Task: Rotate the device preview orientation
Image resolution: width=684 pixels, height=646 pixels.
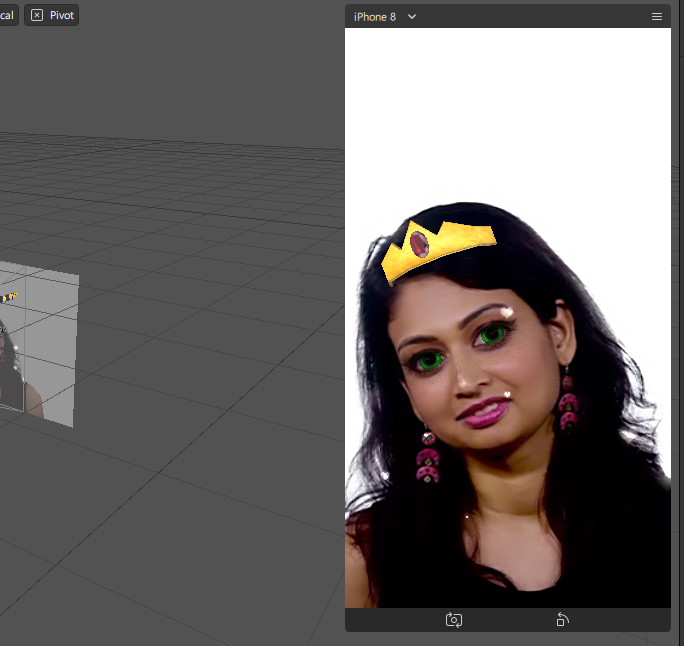Action: (562, 619)
